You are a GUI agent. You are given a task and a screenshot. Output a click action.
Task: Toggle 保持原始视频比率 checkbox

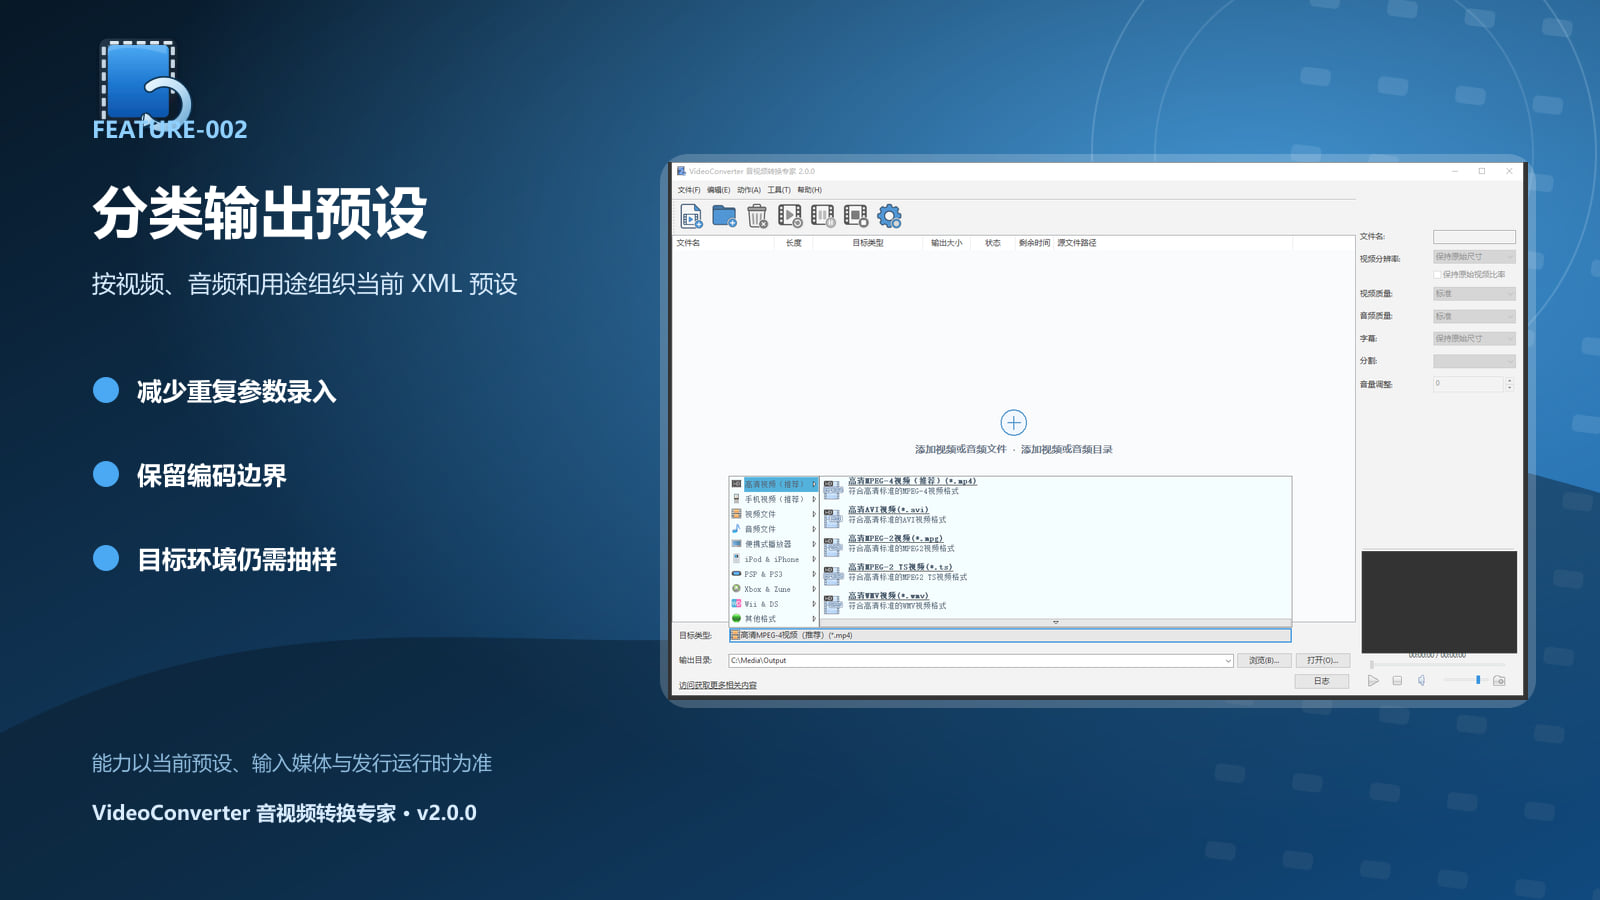pyautogui.click(x=1438, y=274)
